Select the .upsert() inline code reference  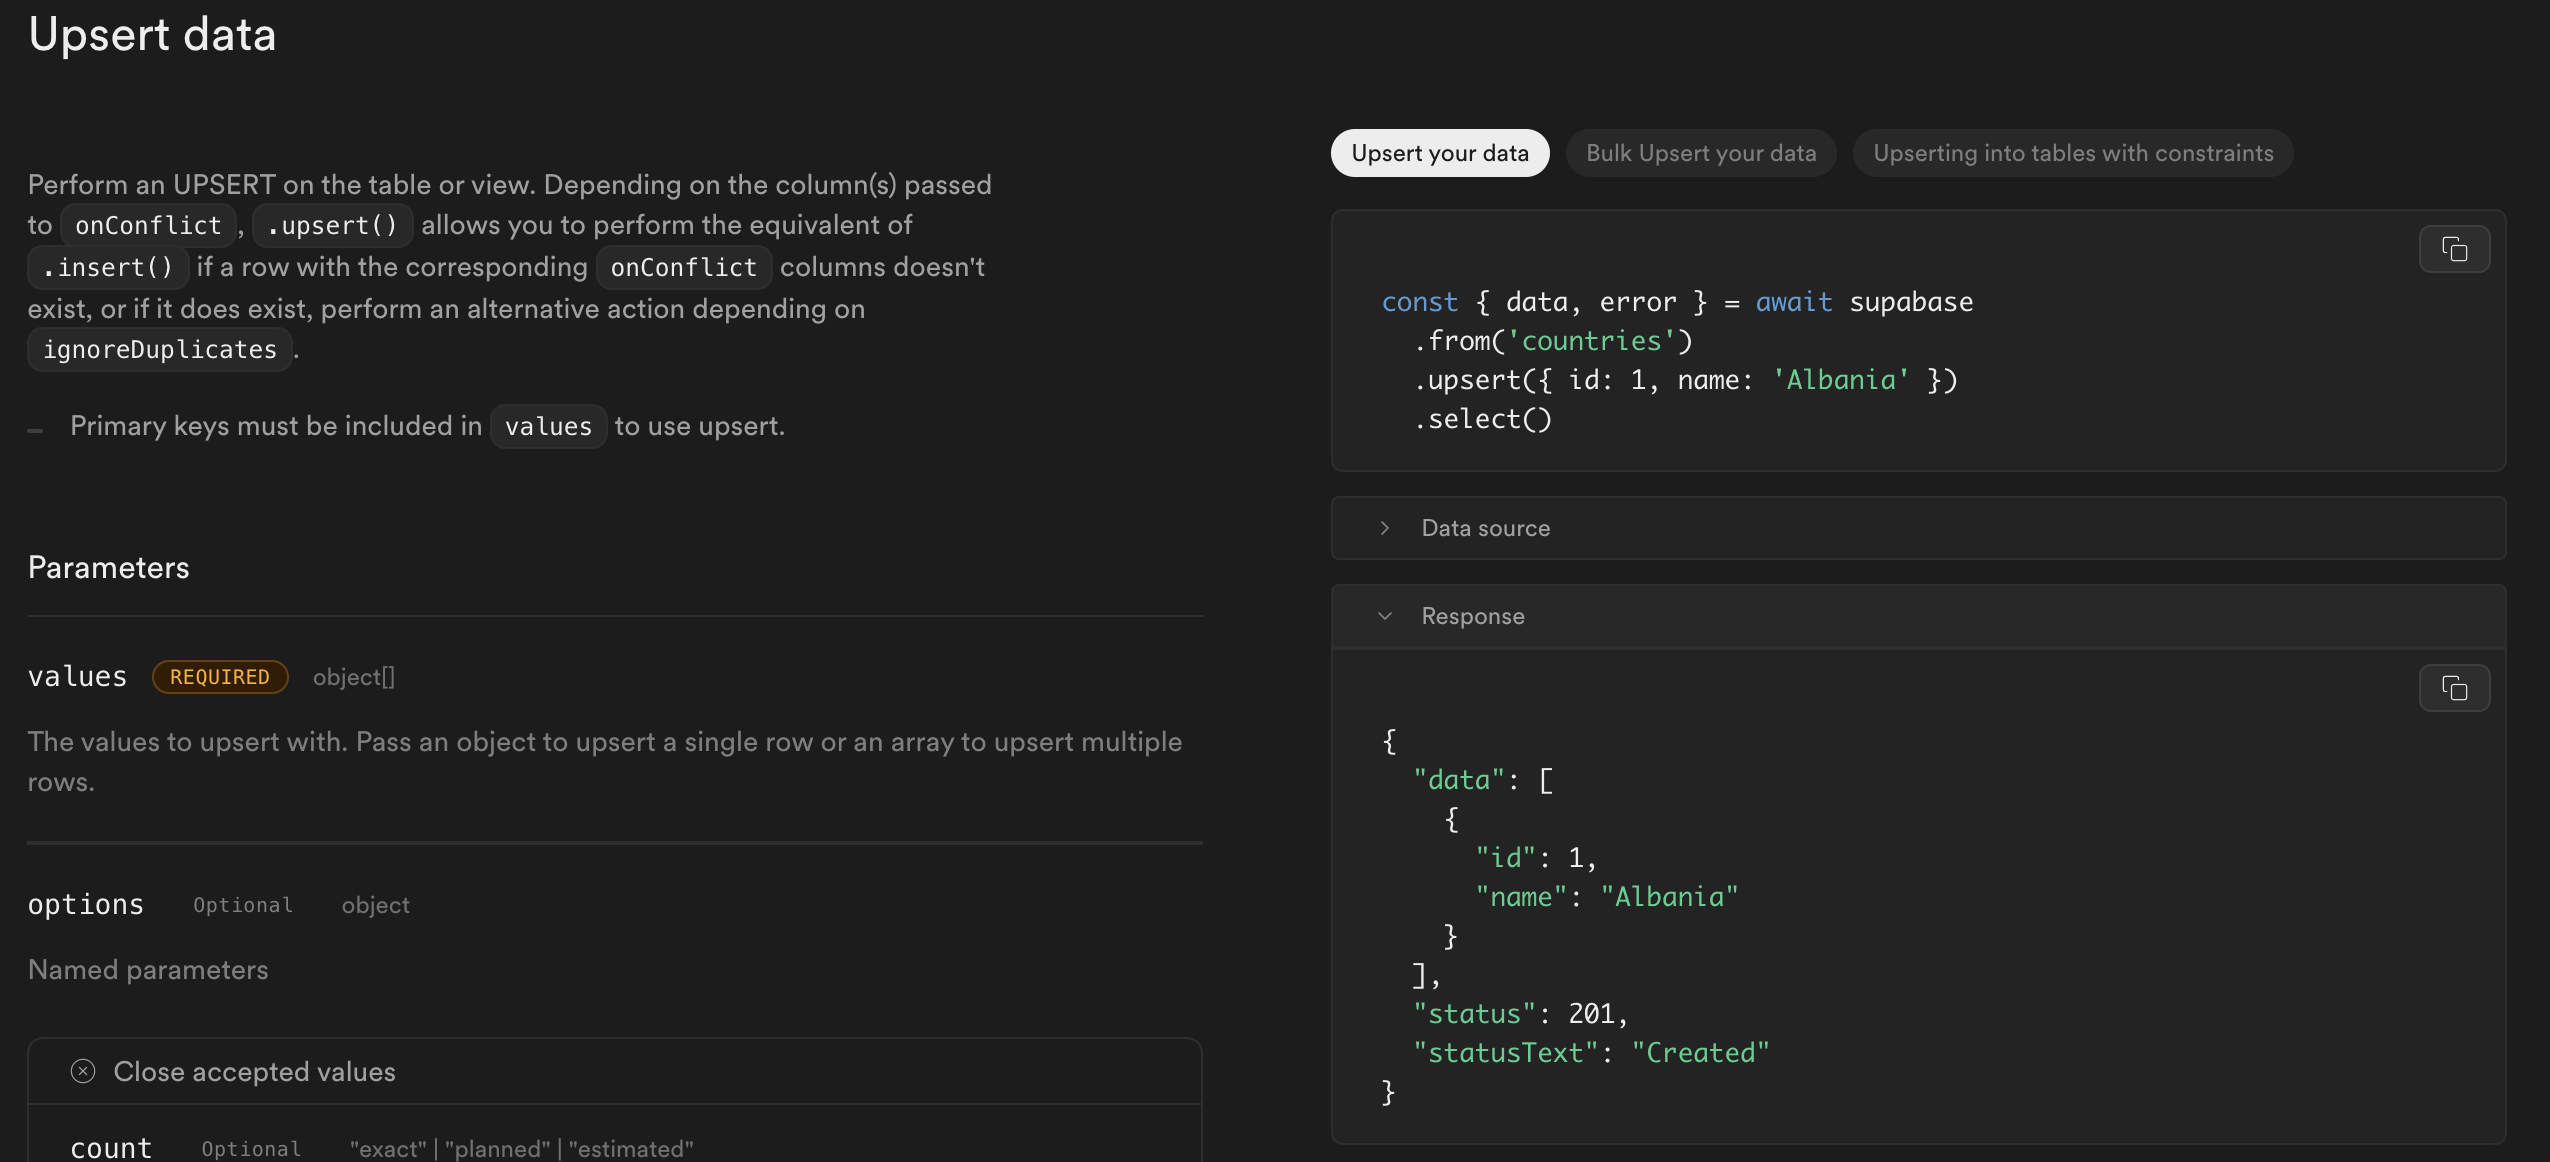(x=332, y=225)
